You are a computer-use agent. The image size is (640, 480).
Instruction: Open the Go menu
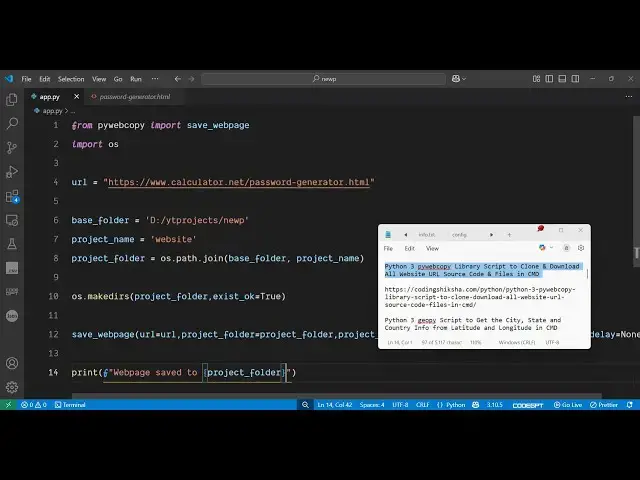(x=118, y=79)
